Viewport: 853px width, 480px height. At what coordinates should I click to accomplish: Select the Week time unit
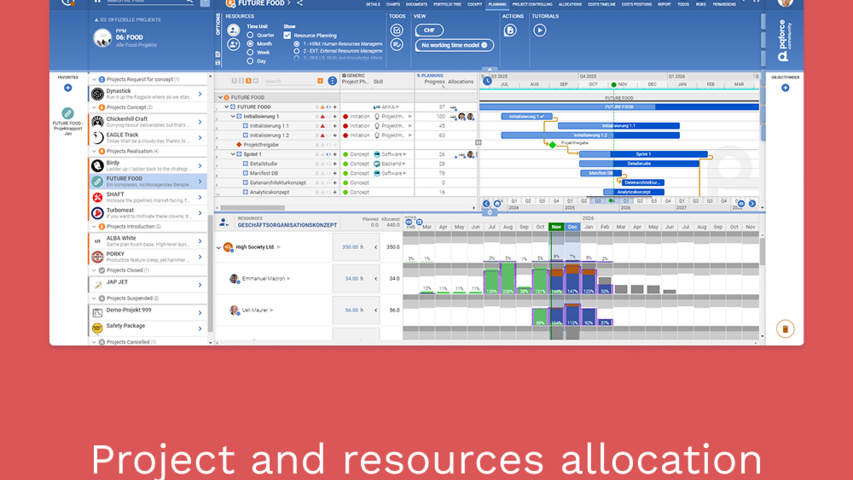click(x=250, y=52)
